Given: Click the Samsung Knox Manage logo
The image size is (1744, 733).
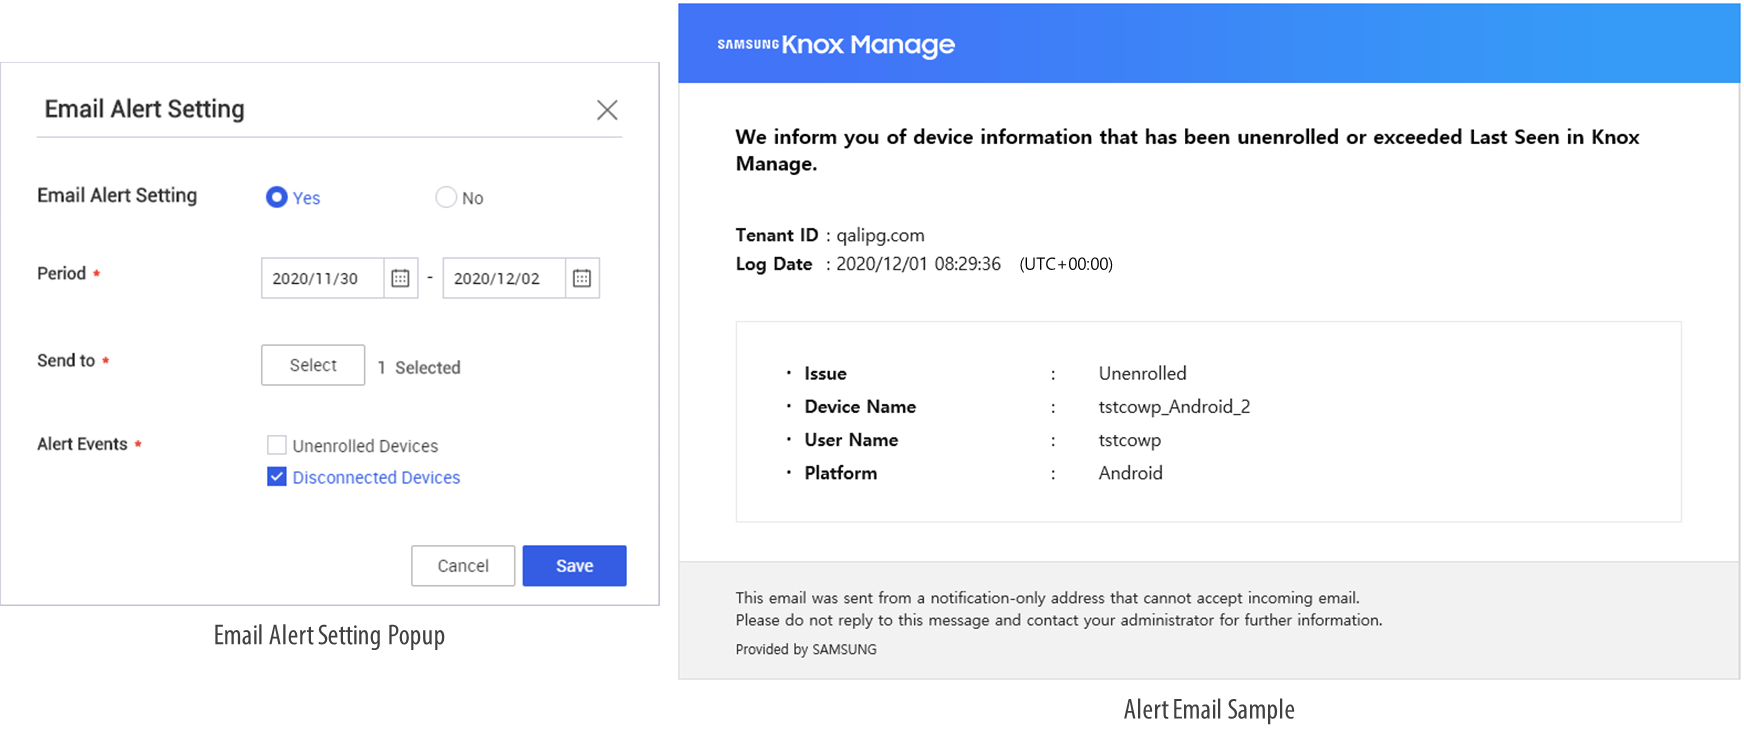Looking at the screenshot, I should [836, 44].
